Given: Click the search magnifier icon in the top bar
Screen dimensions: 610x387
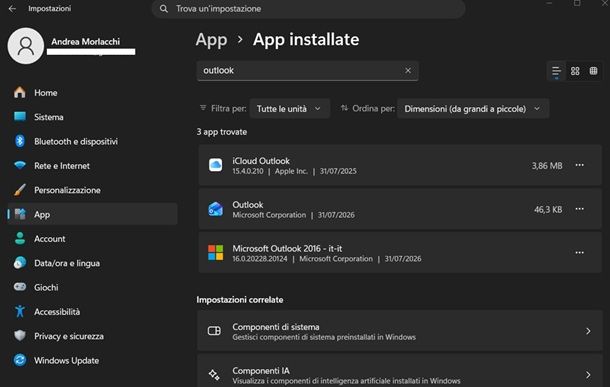Looking at the screenshot, I should click(164, 9).
